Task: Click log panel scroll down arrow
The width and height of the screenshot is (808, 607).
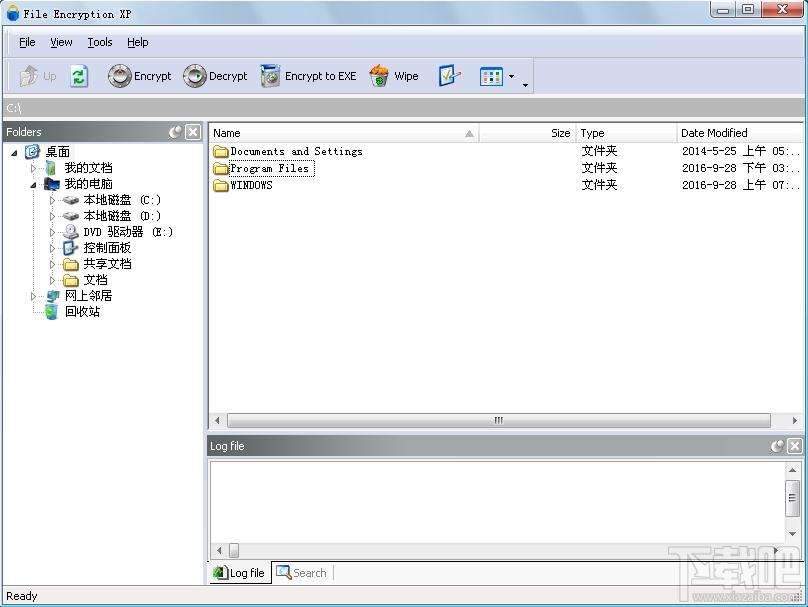Action: click(793, 534)
